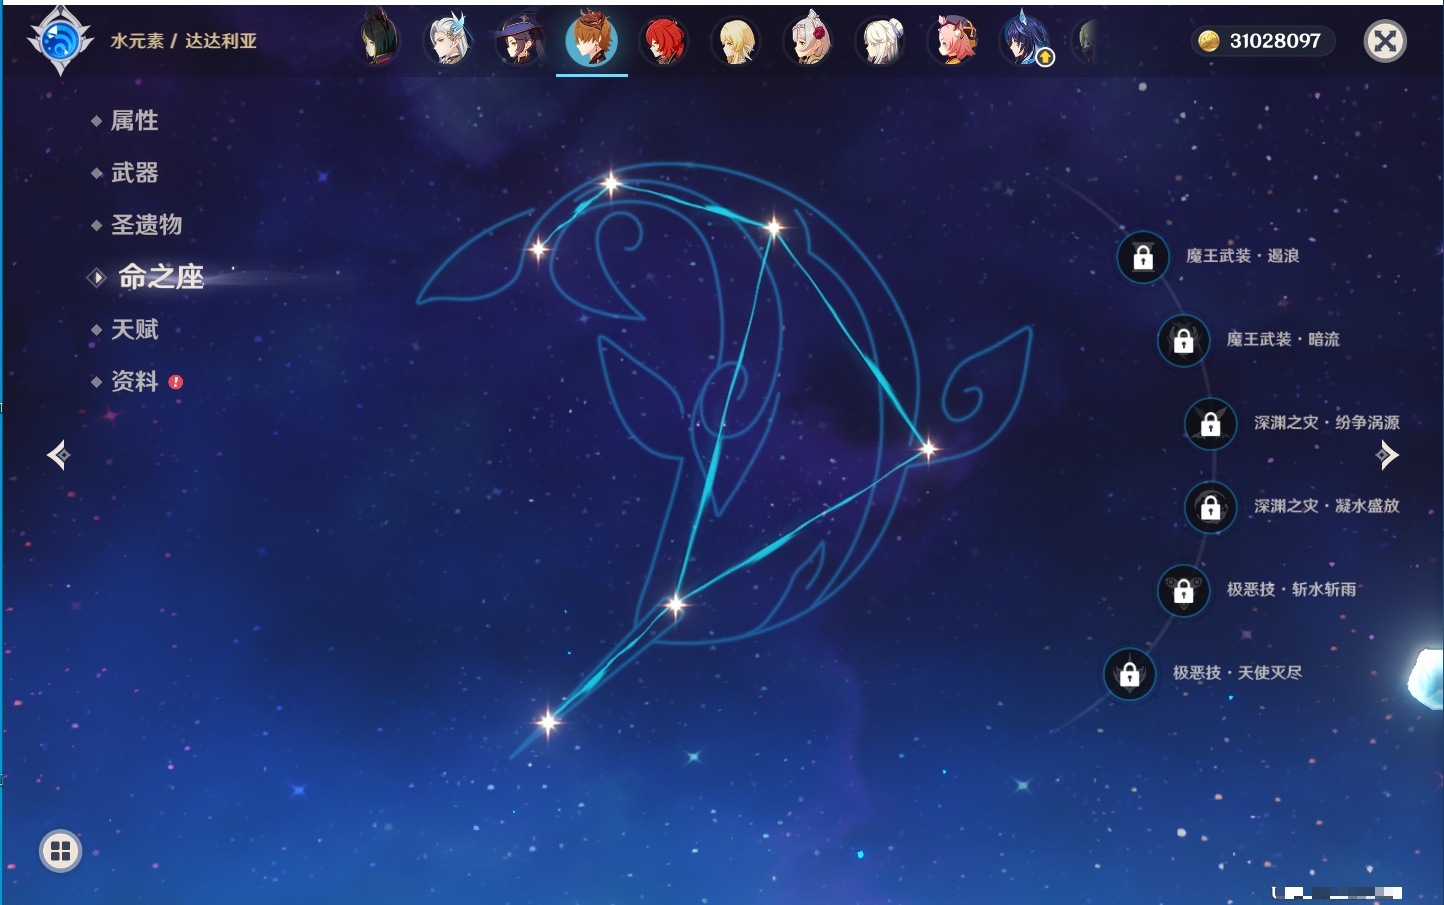Select the white-haired avatar with hair bun
1444x905 pixels.
click(x=882, y=40)
